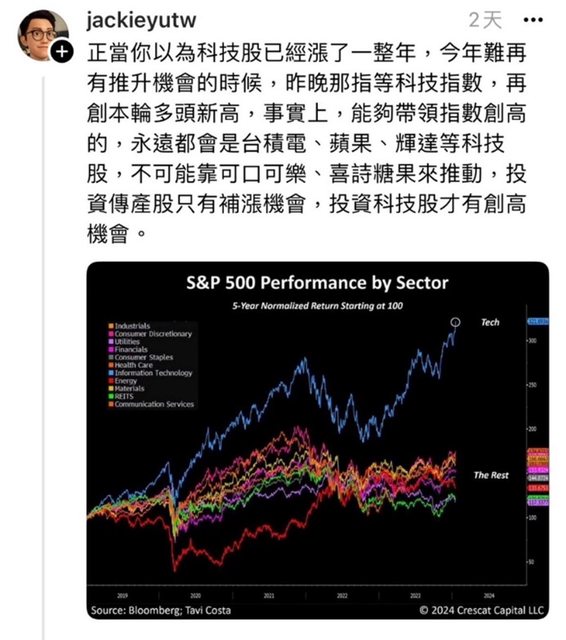This screenshot has width=566, height=640.
Task: Click the jackieyutw username
Action: [x=141, y=20]
